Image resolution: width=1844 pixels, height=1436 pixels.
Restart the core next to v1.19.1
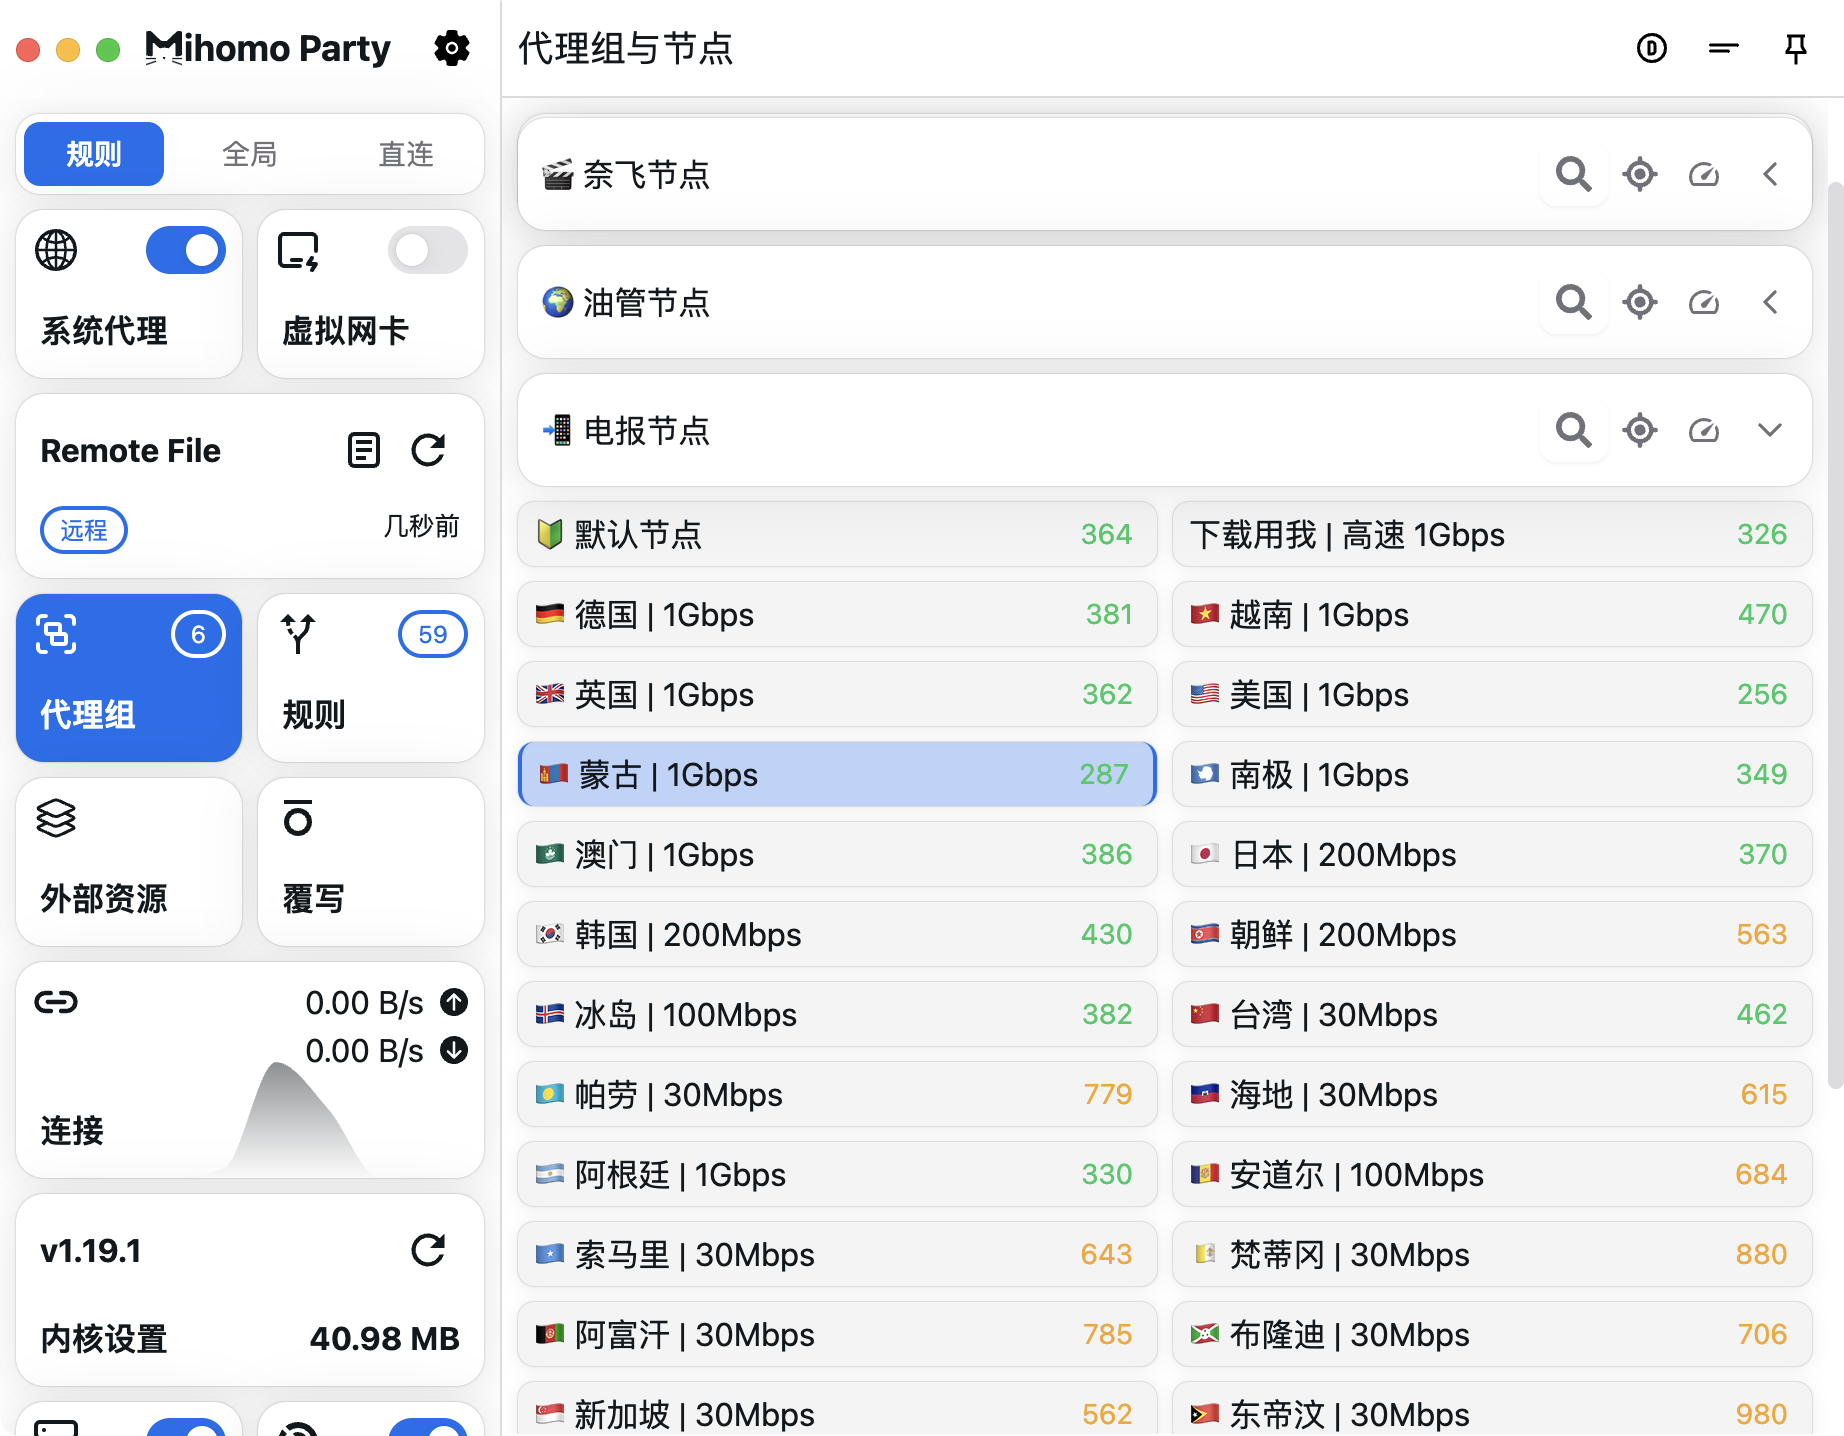(x=428, y=1250)
